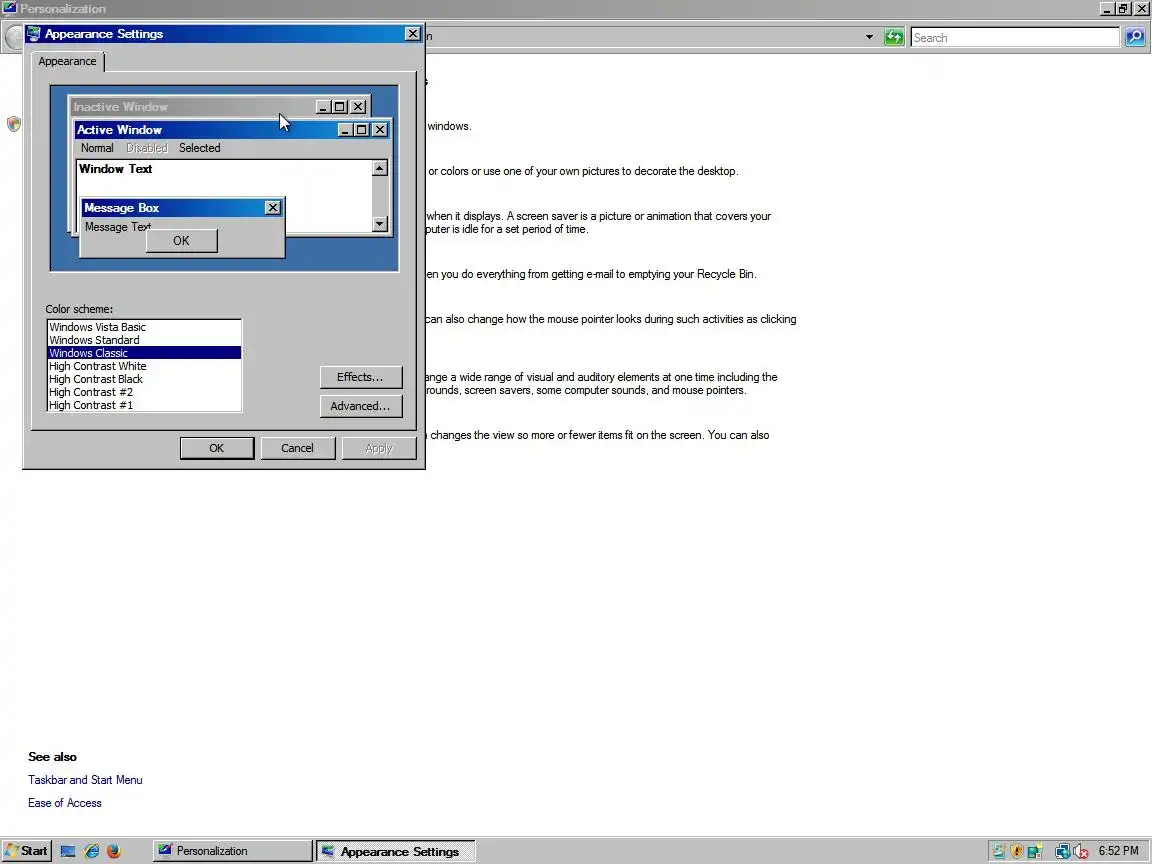Select Windows Vista Basic color scheme

tap(144, 327)
